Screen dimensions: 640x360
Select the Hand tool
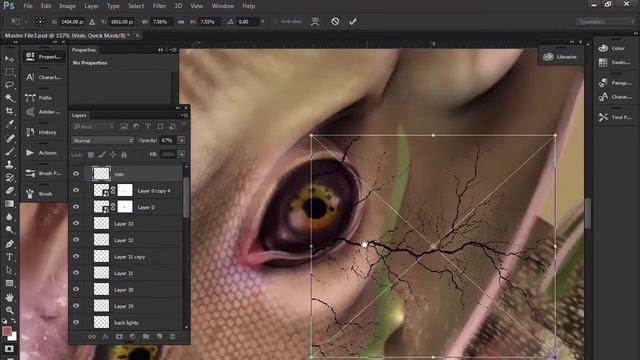(x=9, y=297)
